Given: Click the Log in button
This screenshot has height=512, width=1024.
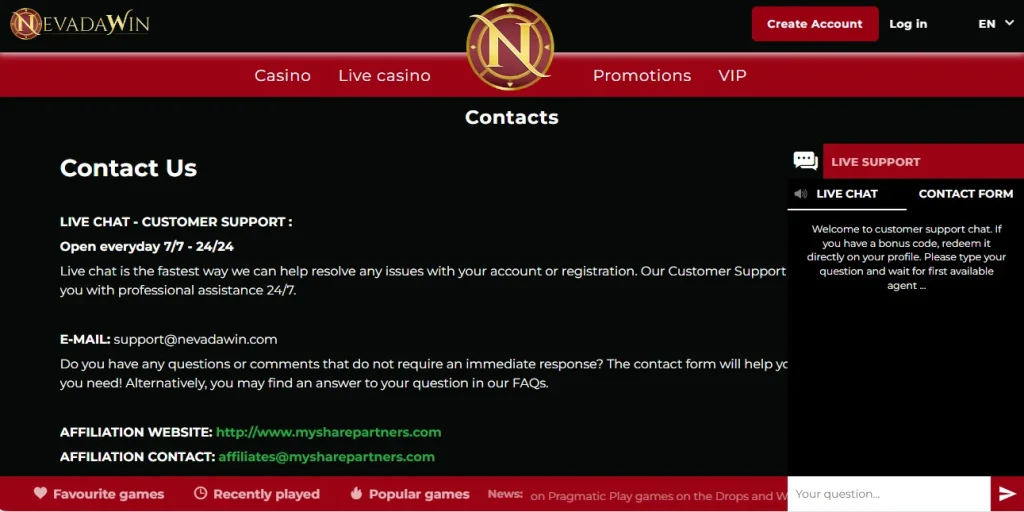Looking at the screenshot, I should pyautogui.click(x=908, y=24).
